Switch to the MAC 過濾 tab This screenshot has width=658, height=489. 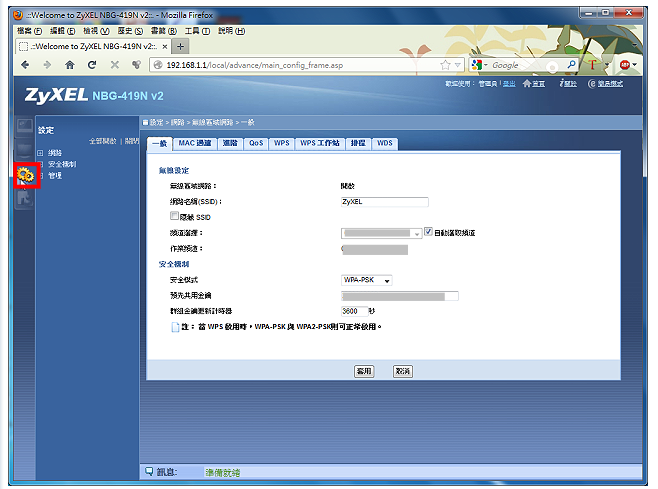[x=195, y=143]
